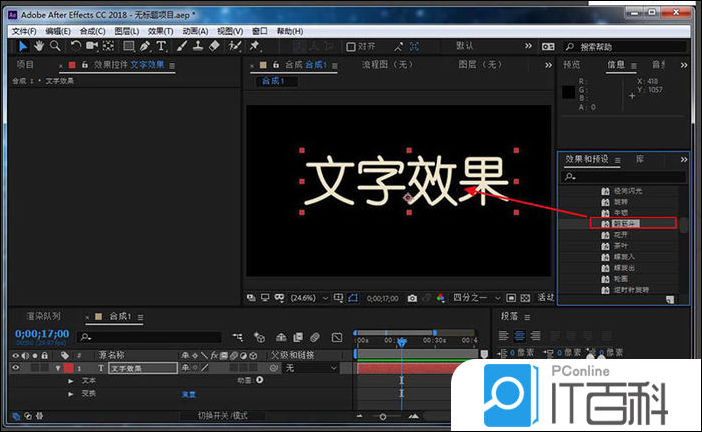Select the Eraser tool
The height and width of the screenshot is (432, 702).
214,46
